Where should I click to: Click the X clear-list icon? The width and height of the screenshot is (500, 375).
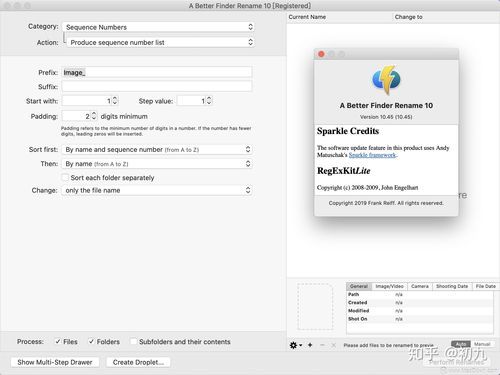coord(334,345)
